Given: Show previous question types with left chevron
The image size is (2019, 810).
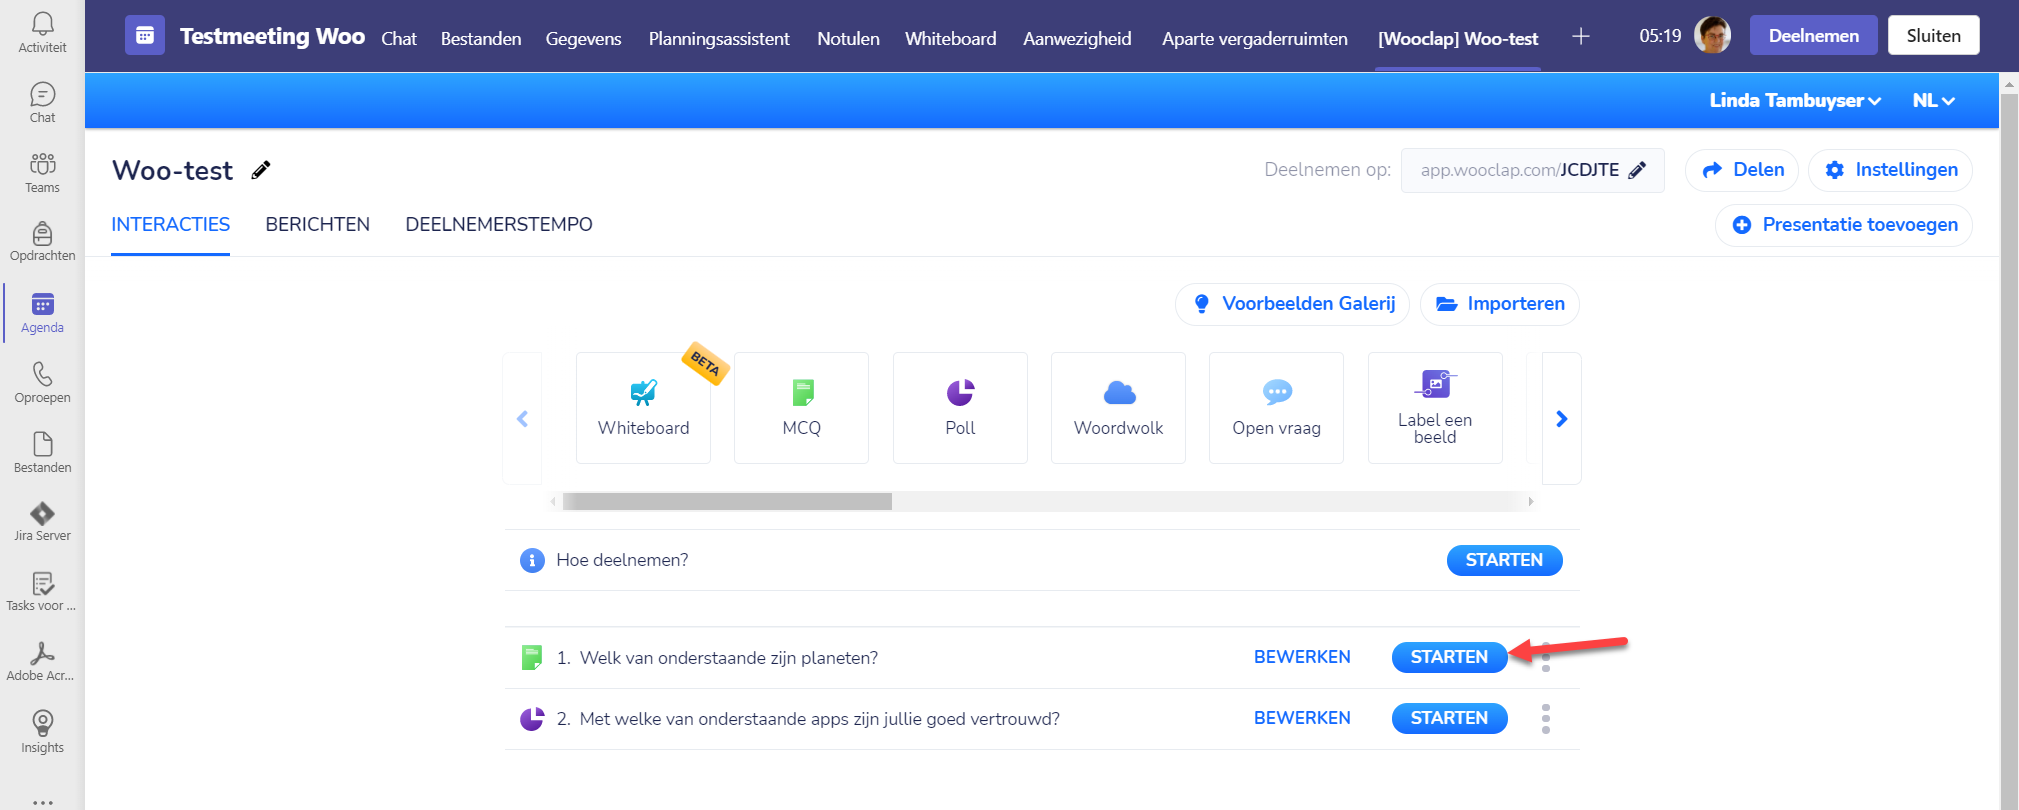Looking at the screenshot, I should pyautogui.click(x=522, y=418).
